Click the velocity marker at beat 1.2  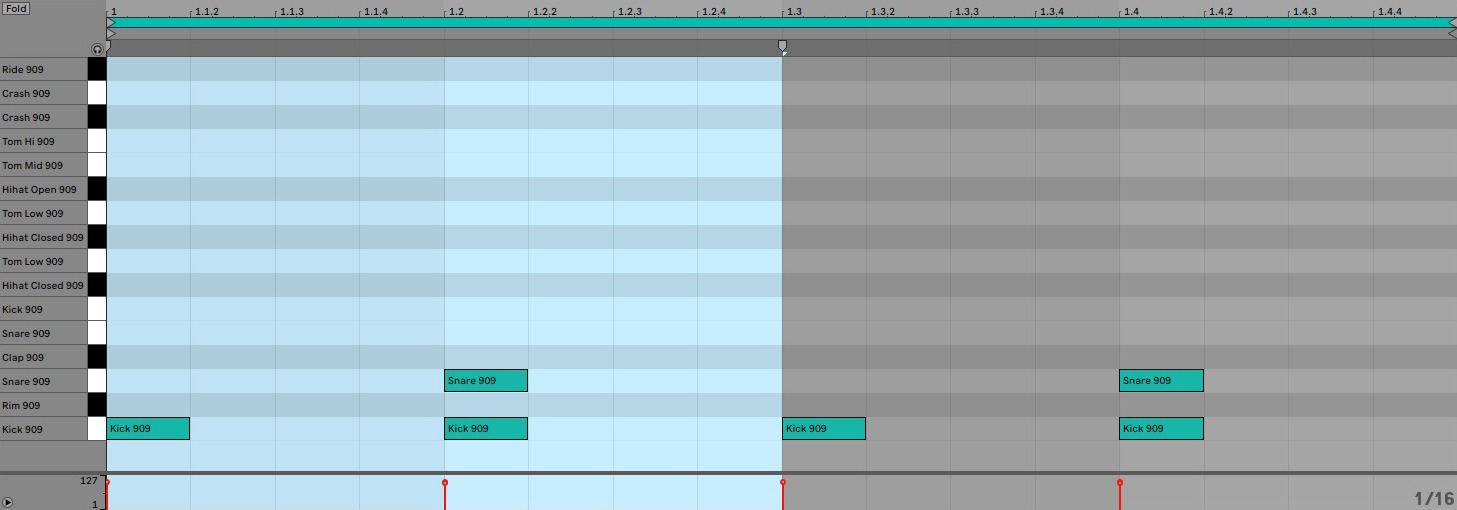445,483
